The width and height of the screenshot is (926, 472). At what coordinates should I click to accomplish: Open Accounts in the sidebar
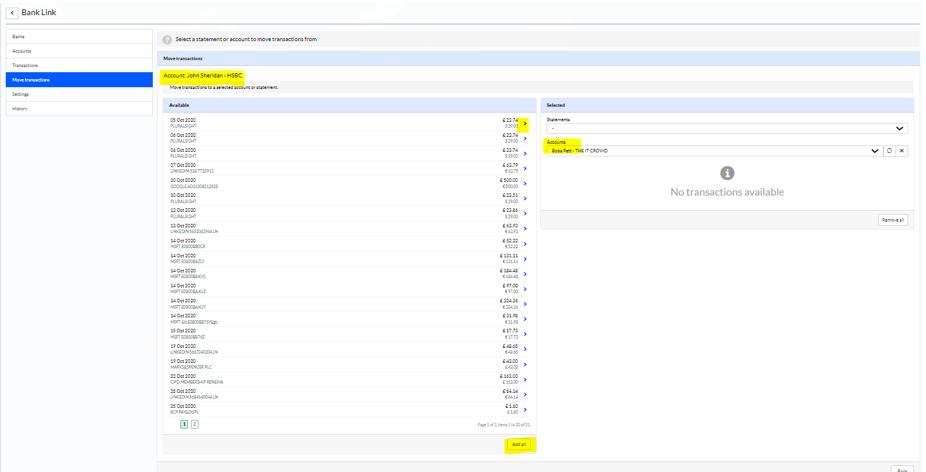[79, 51]
